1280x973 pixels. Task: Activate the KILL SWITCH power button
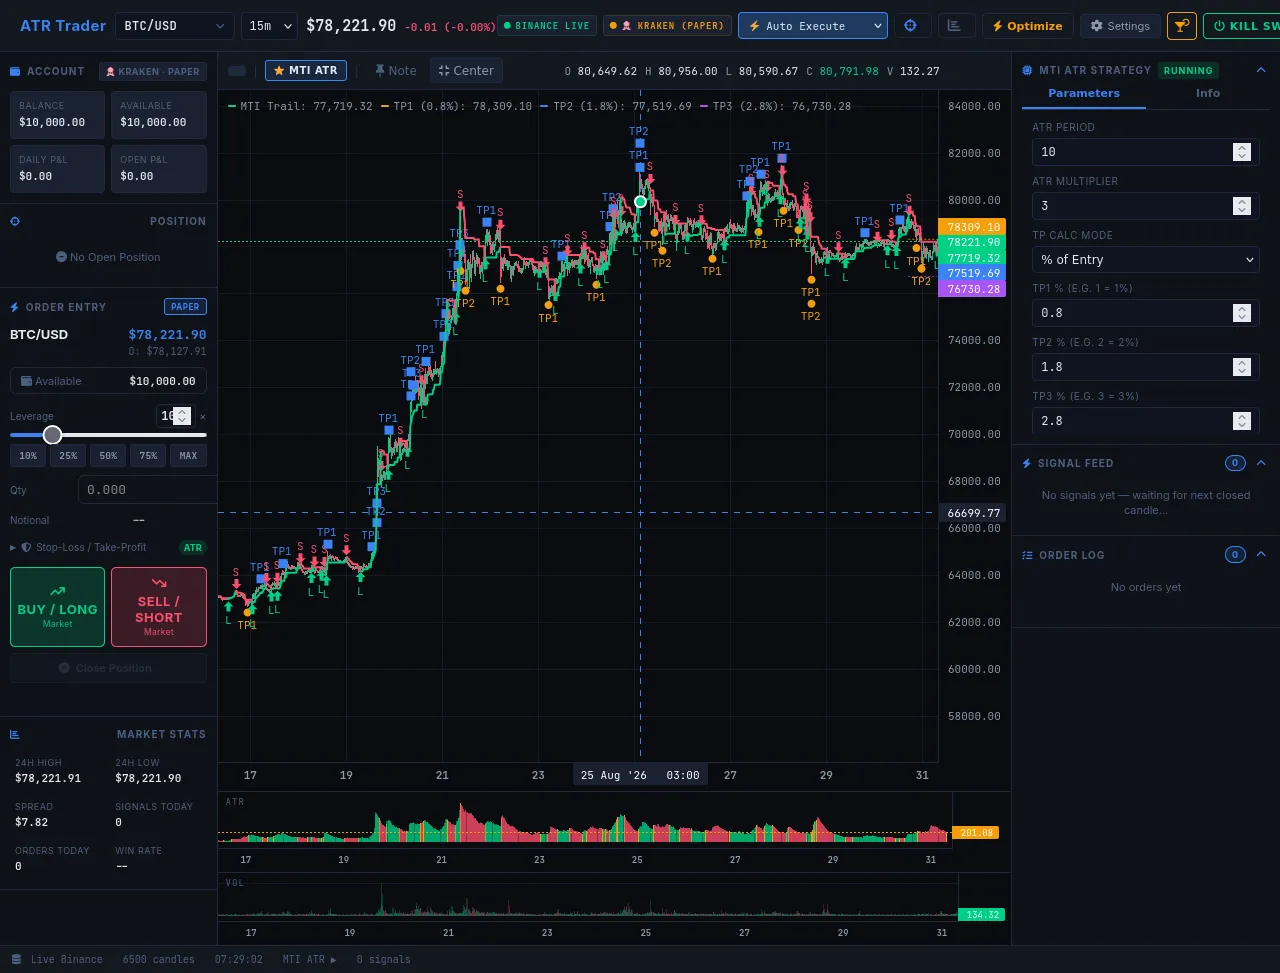1241,26
